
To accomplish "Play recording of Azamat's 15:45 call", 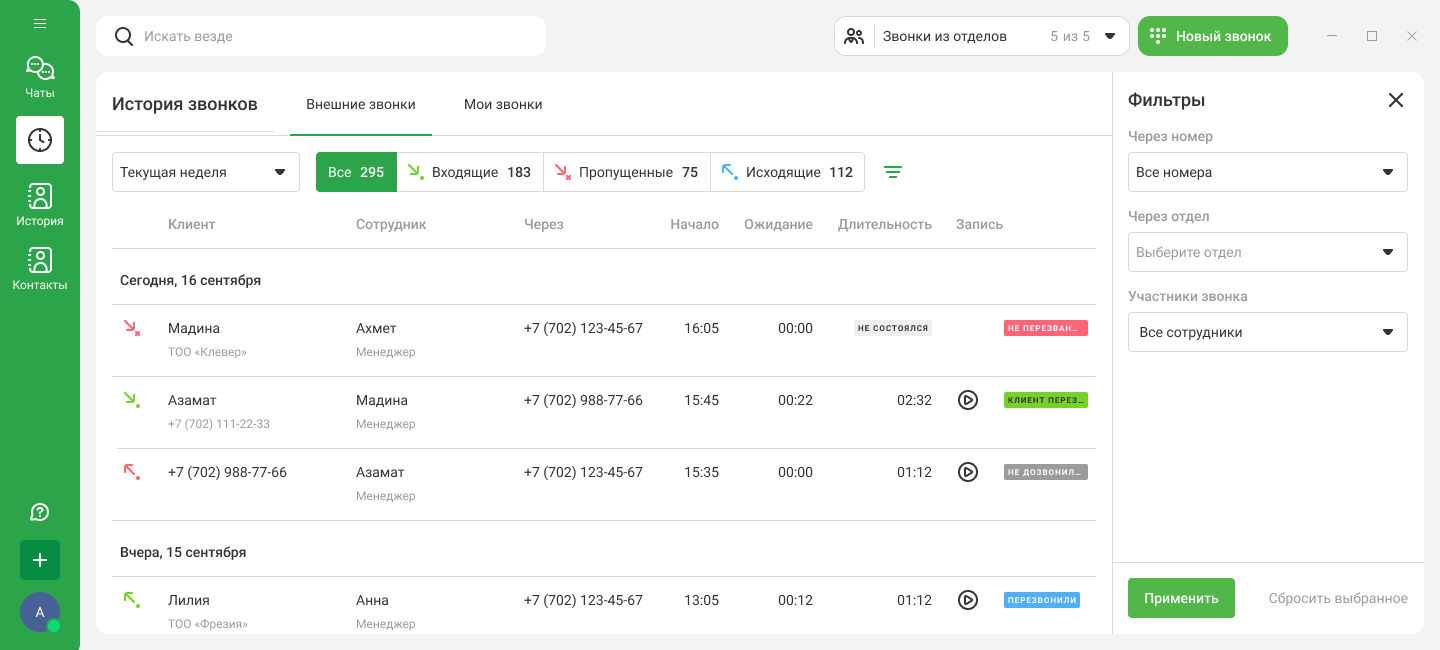I will (x=967, y=400).
